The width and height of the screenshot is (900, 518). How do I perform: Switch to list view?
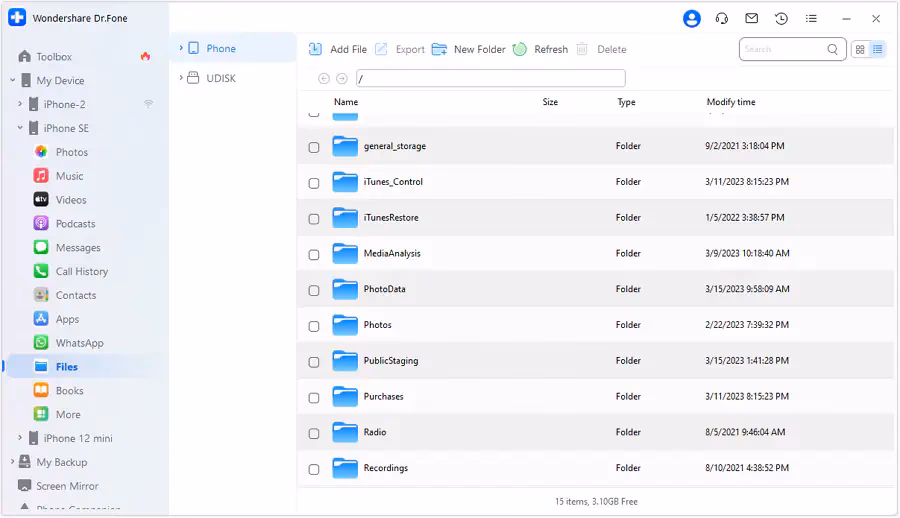tap(878, 49)
